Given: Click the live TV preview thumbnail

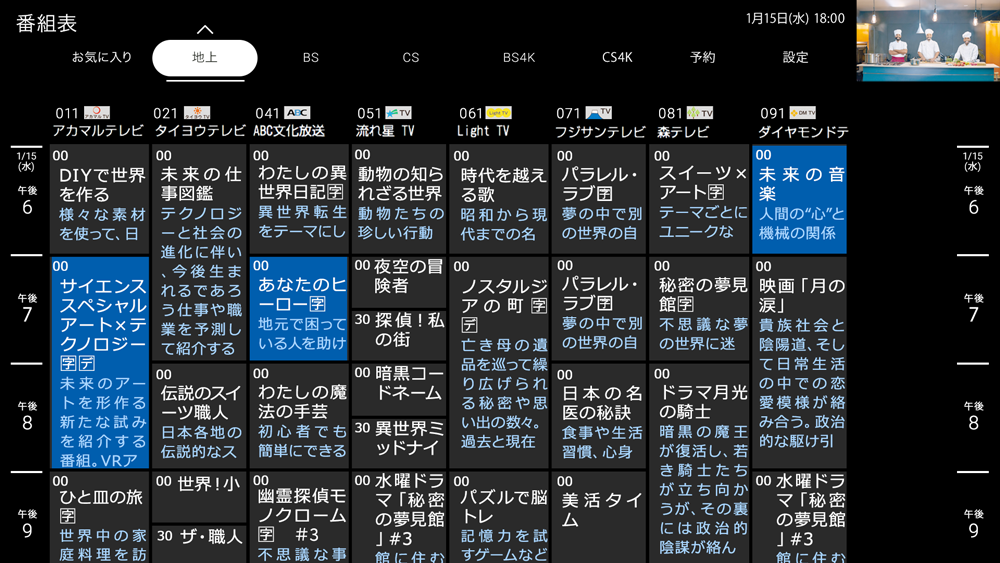Looking at the screenshot, I should click(x=927, y=41).
